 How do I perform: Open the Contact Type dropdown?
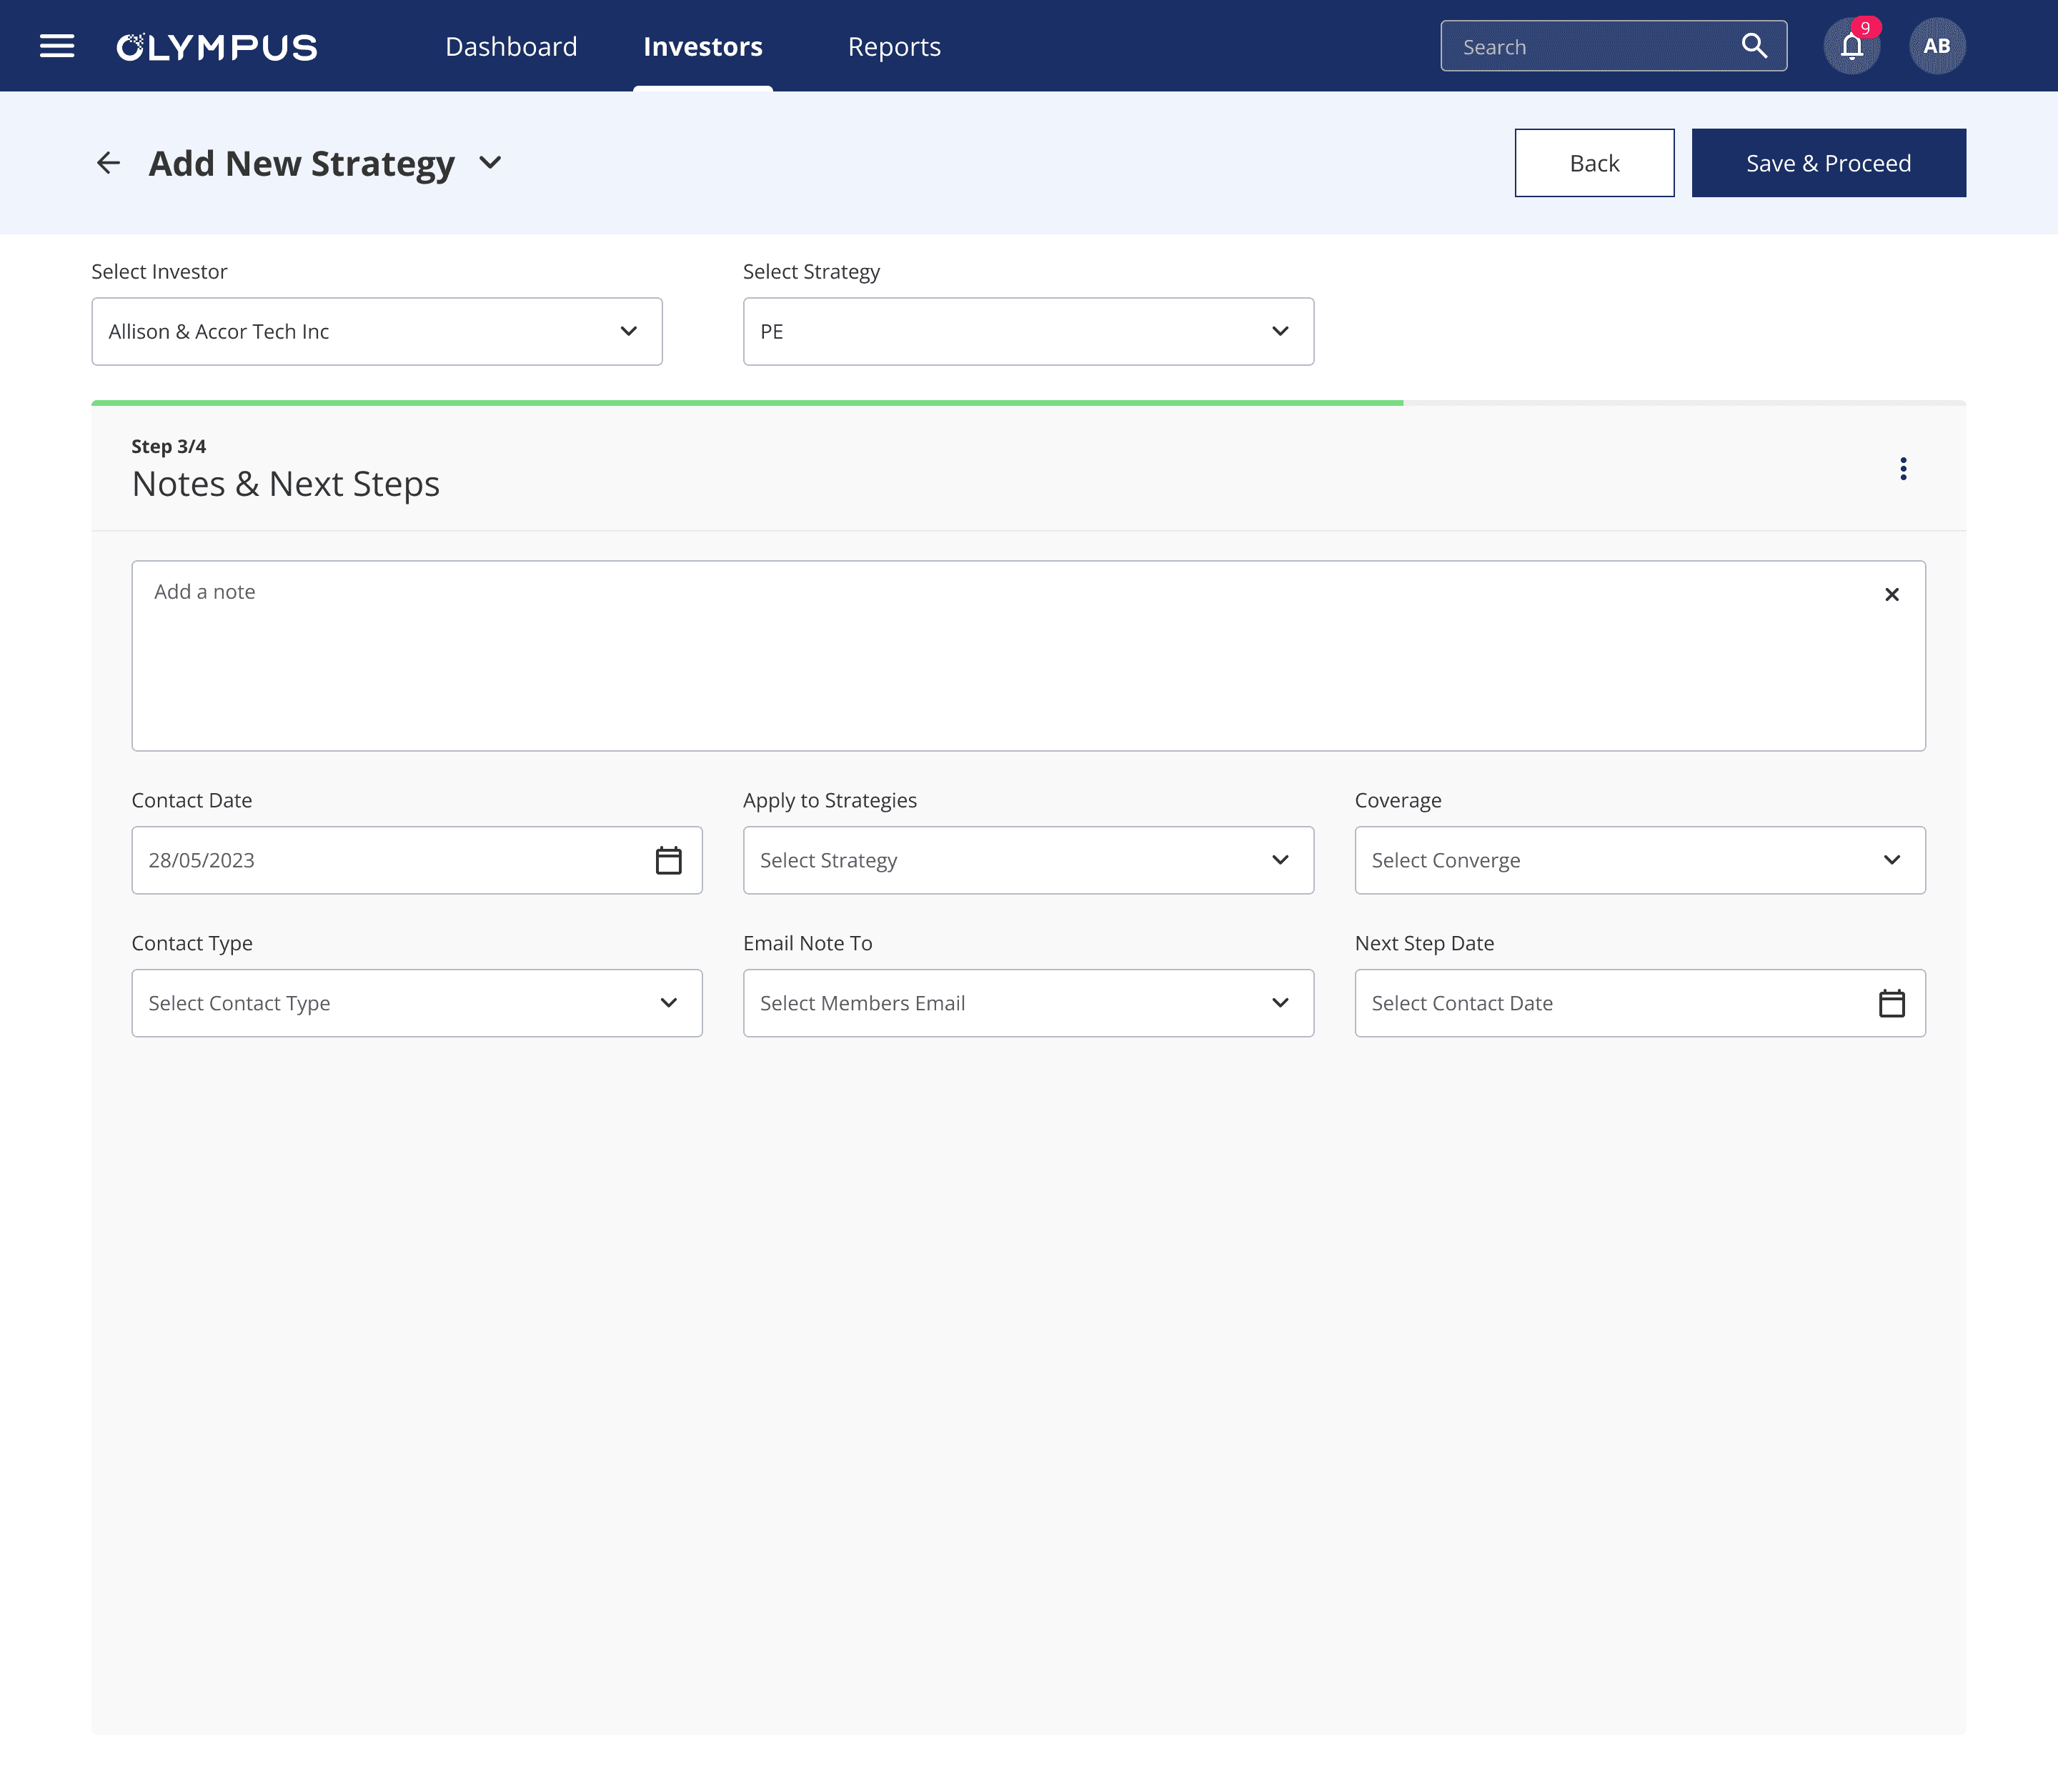[x=417, y=1003]
